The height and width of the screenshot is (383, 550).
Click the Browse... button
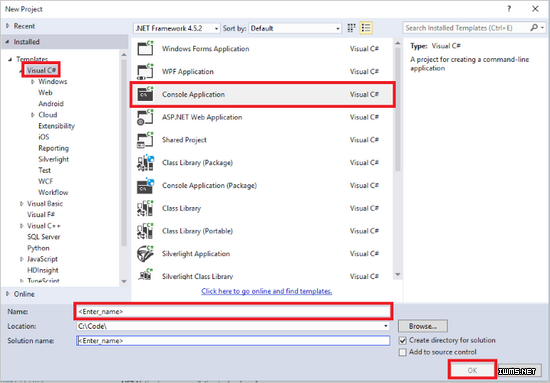tap(423, 326)
